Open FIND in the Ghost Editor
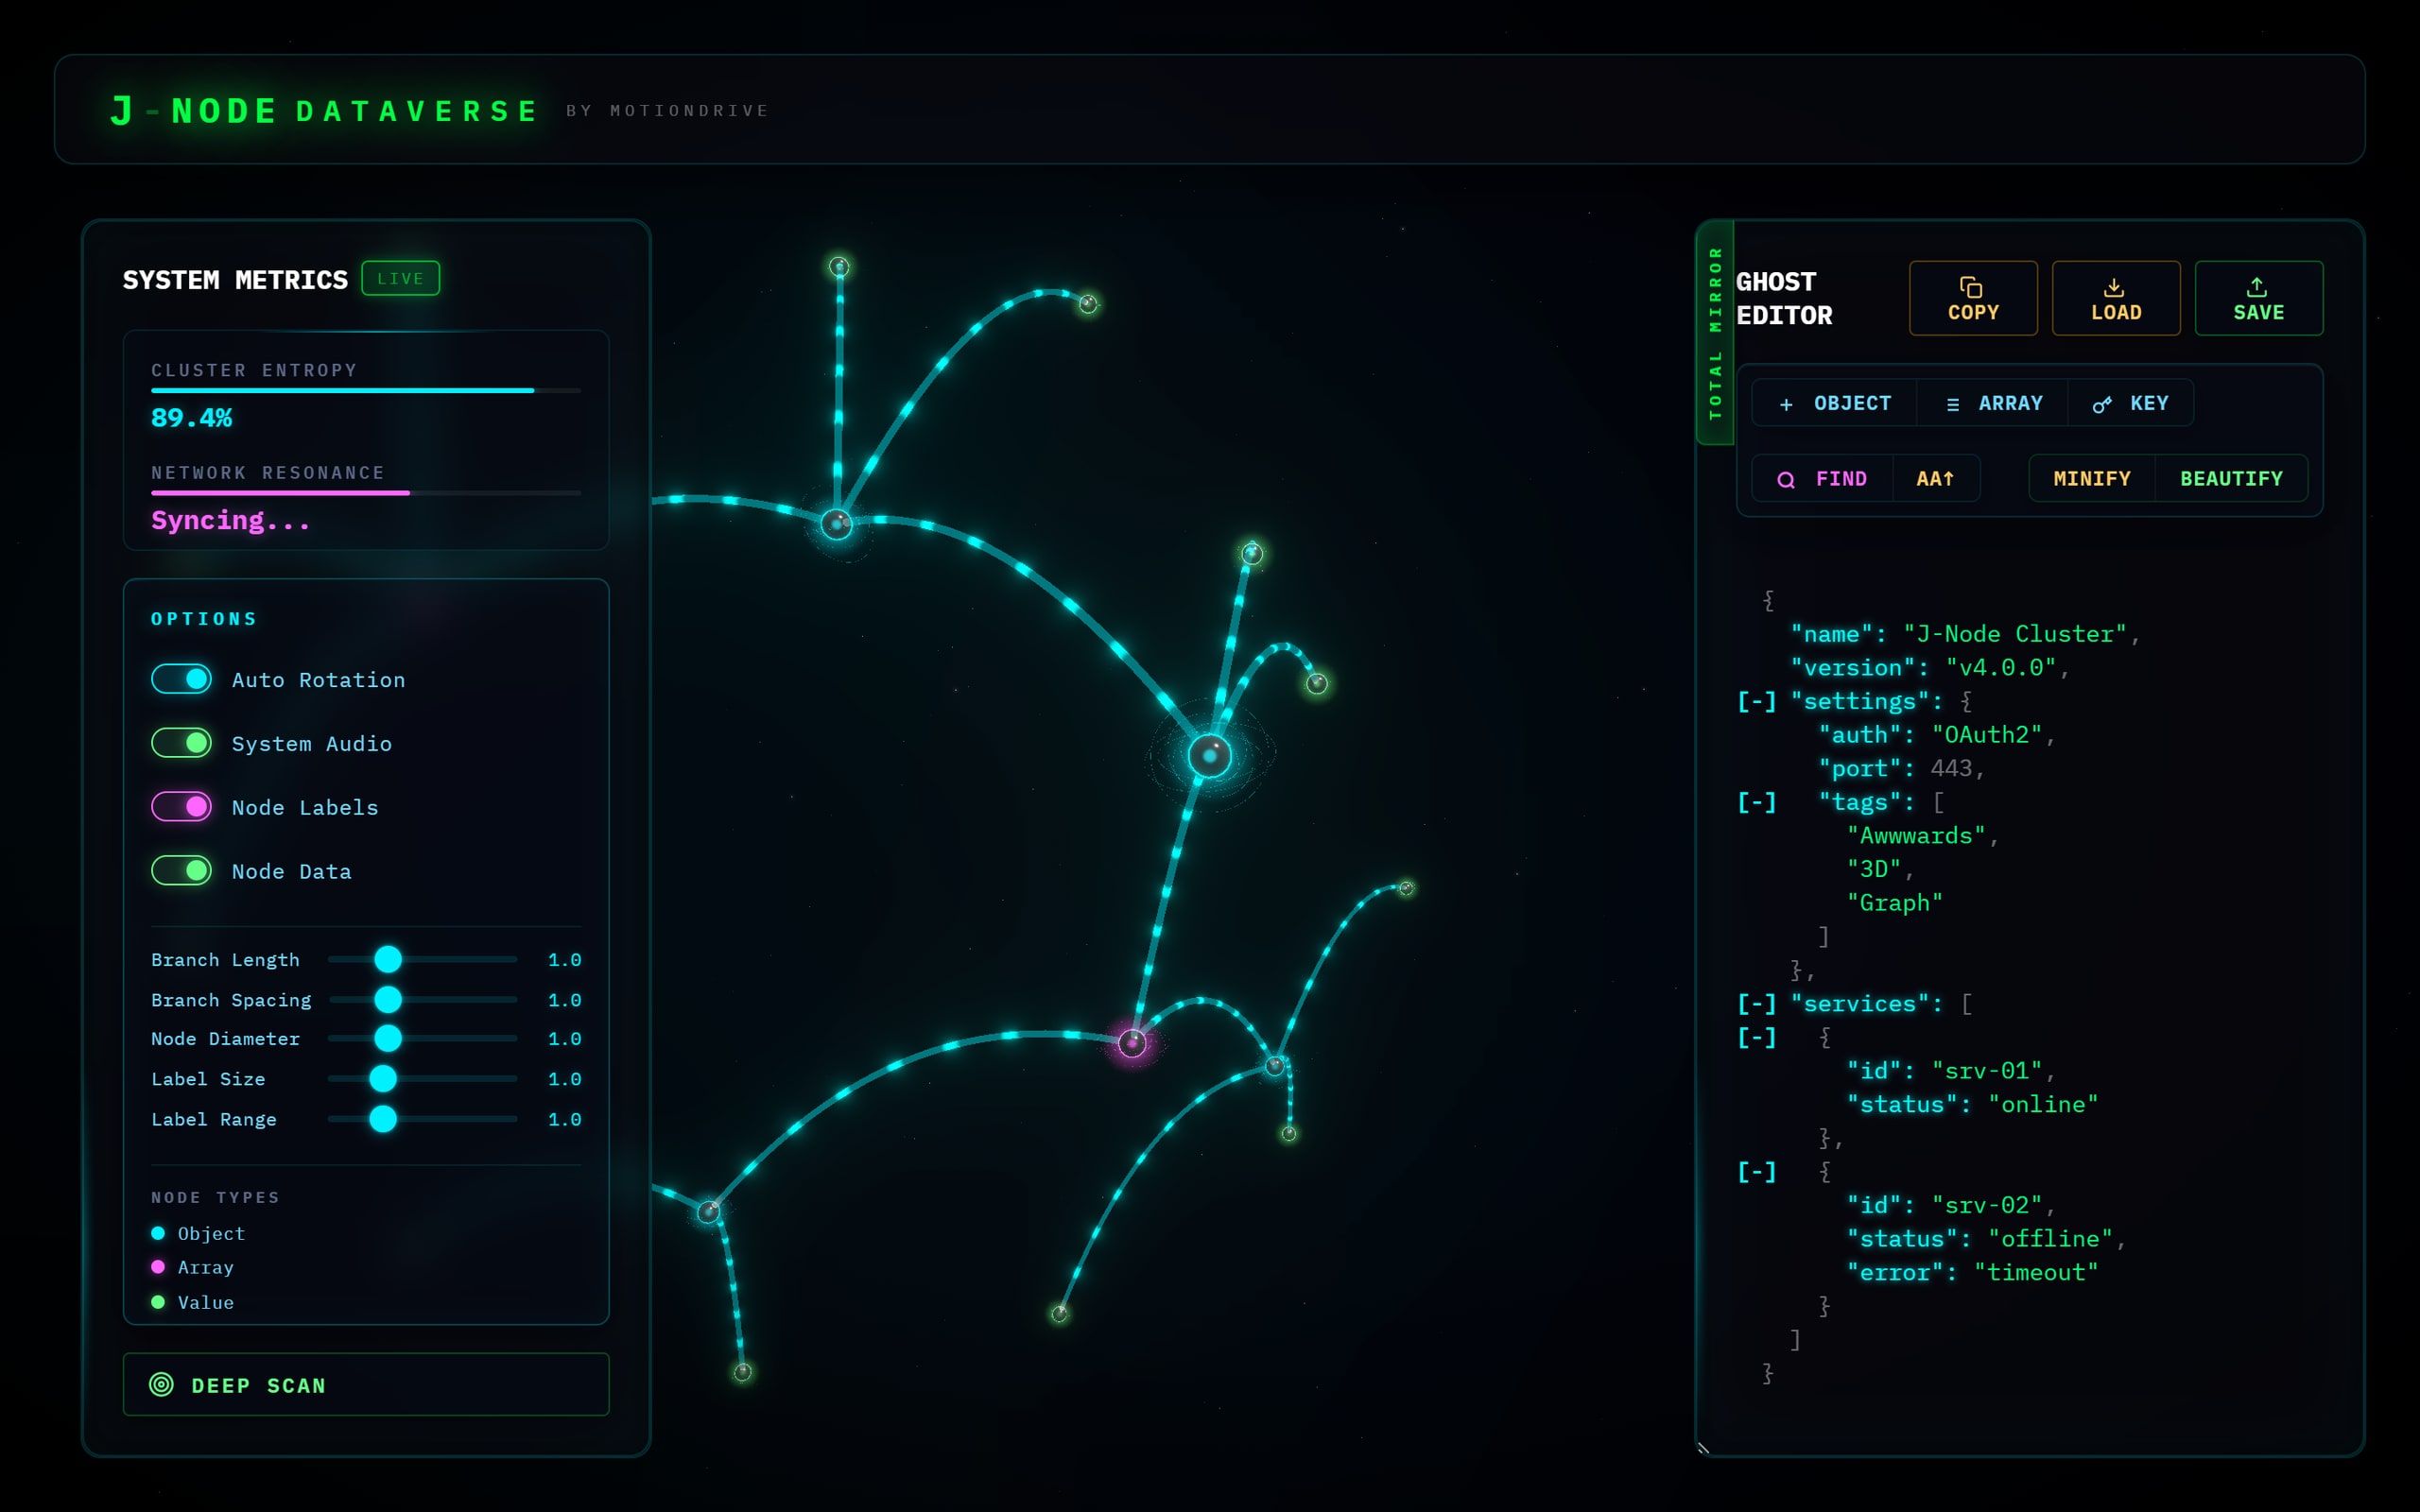This screenshot has width=2420, height=1512. point(1822,479)
